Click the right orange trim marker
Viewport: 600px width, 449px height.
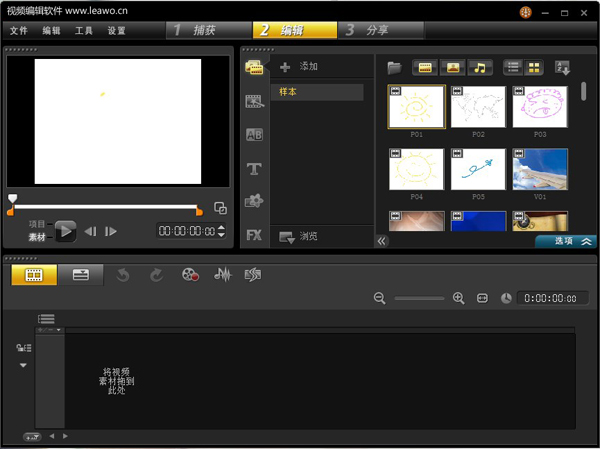(x=199, y=211)
